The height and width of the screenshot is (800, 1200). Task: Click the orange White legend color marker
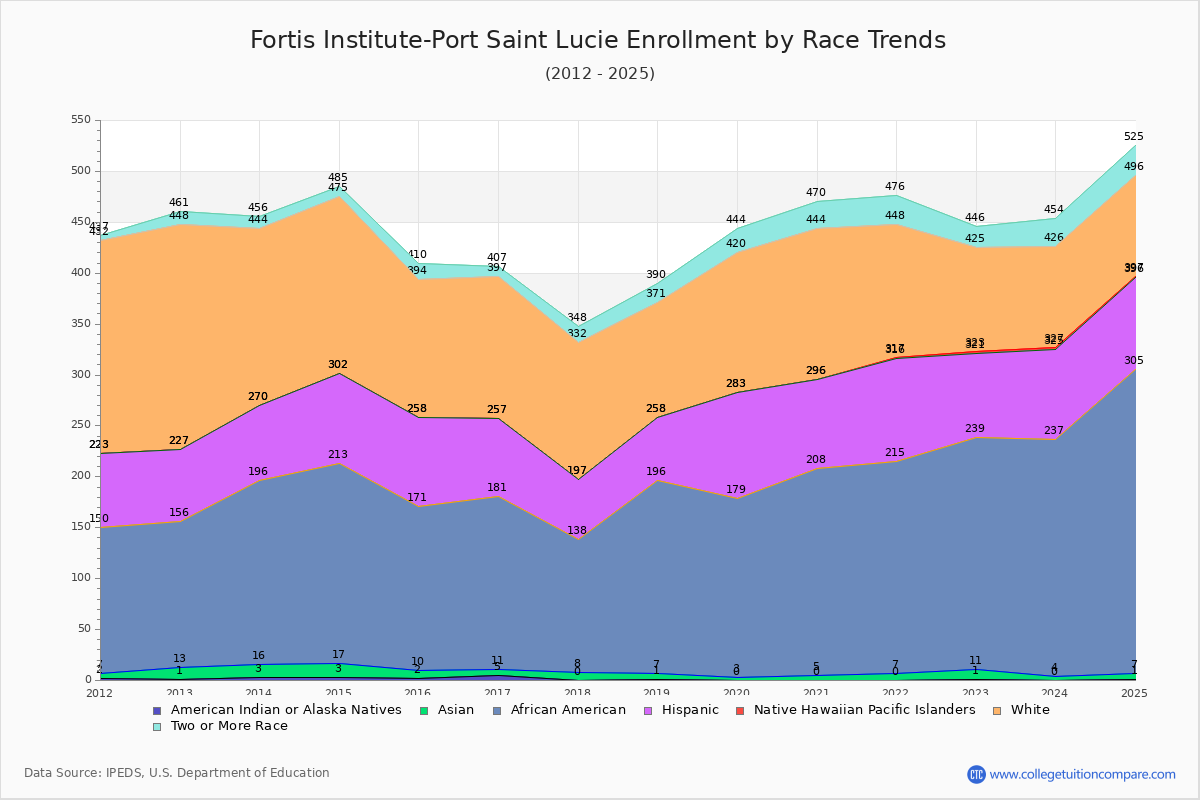click(x=996, y=710)
